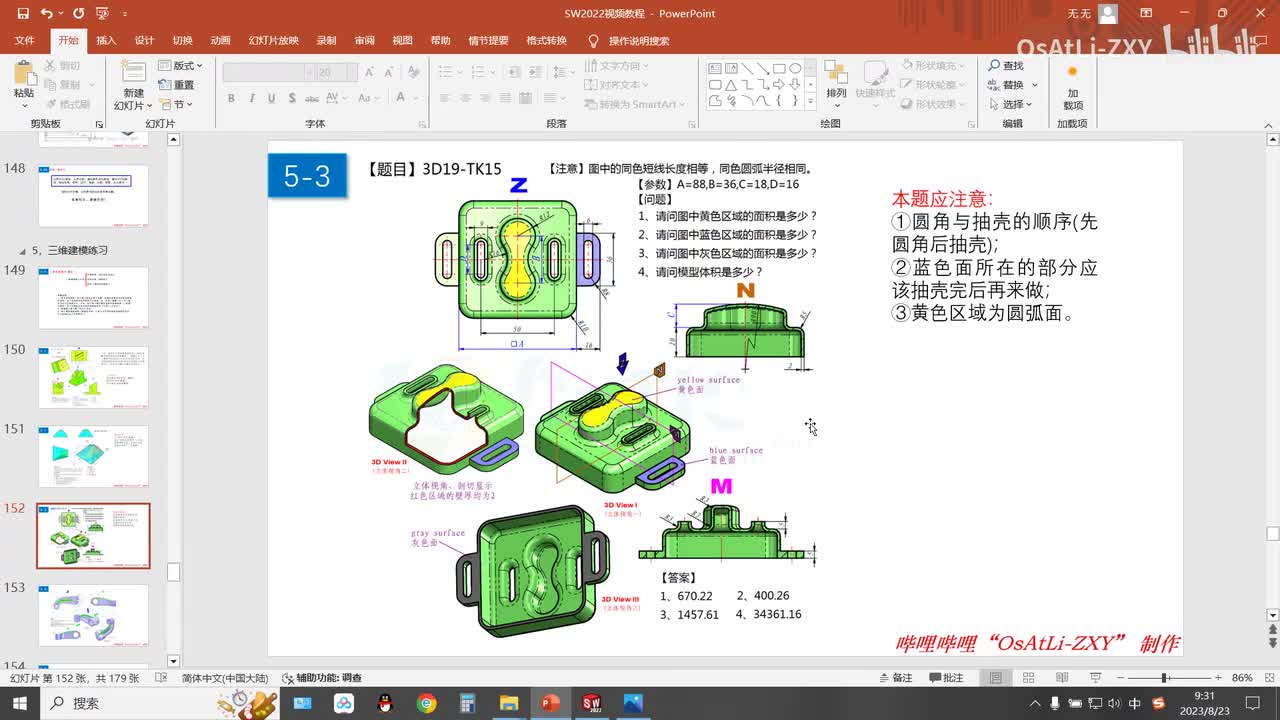Expand the shapes gallery More arrow
1280x720 pixels.
[810, 102]
